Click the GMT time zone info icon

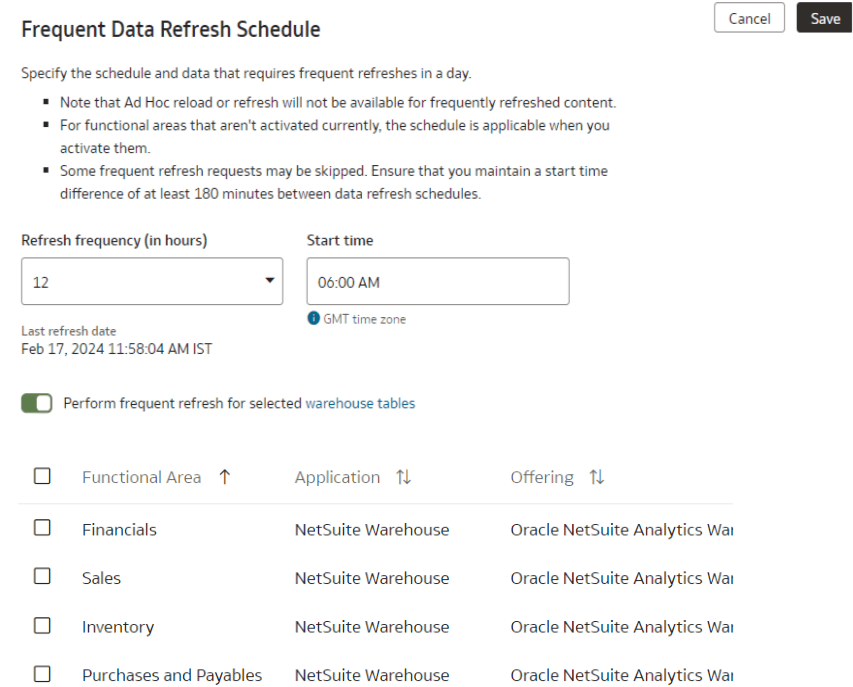[x=313, y=318]
